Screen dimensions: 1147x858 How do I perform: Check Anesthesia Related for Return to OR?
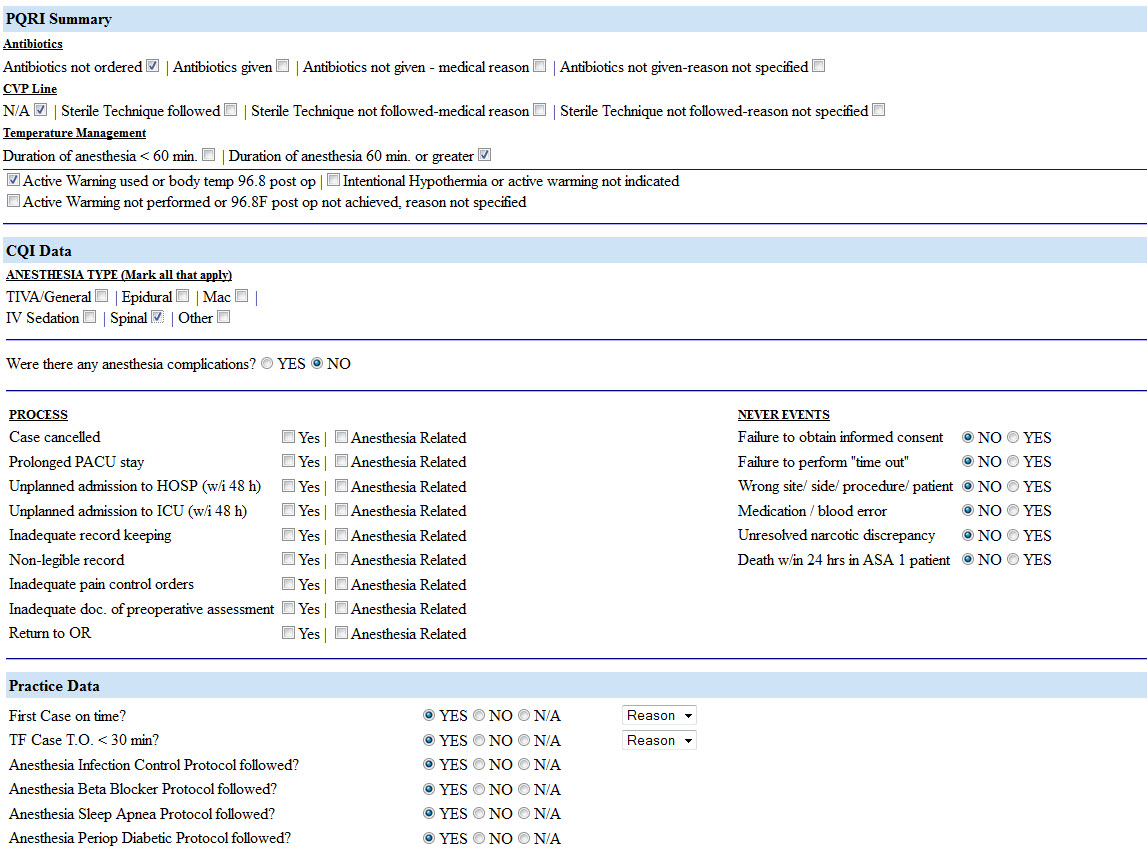click(341, 633)
